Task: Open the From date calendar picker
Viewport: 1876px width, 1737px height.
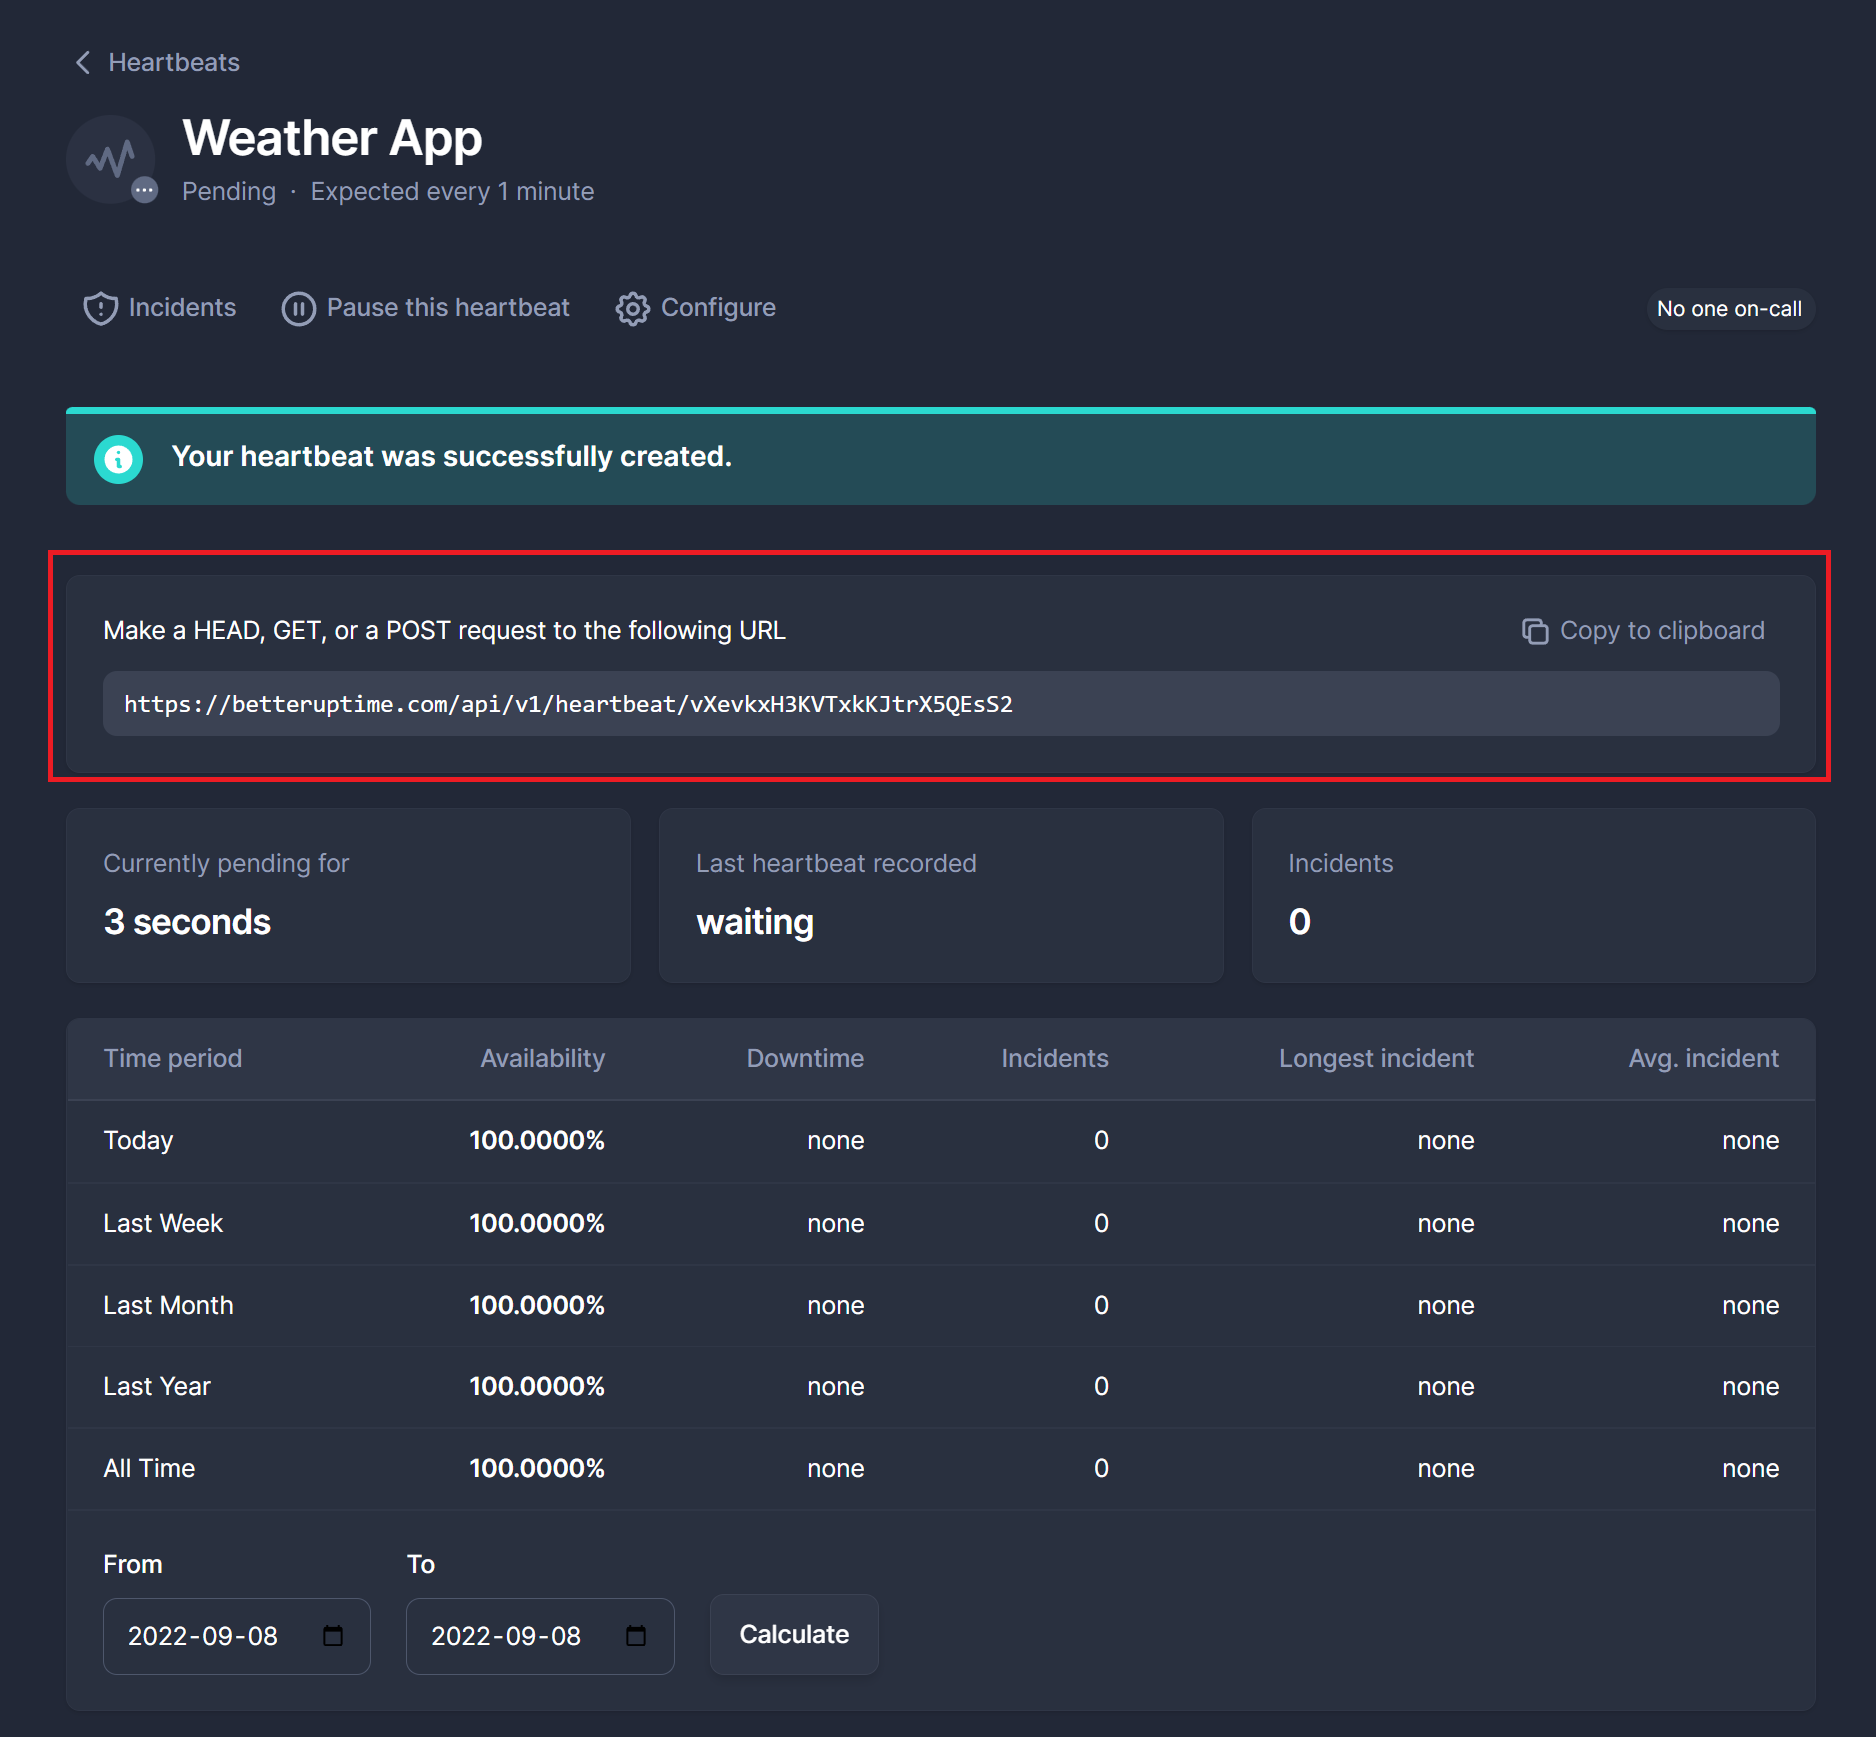Action: (x=334, y=1636)
